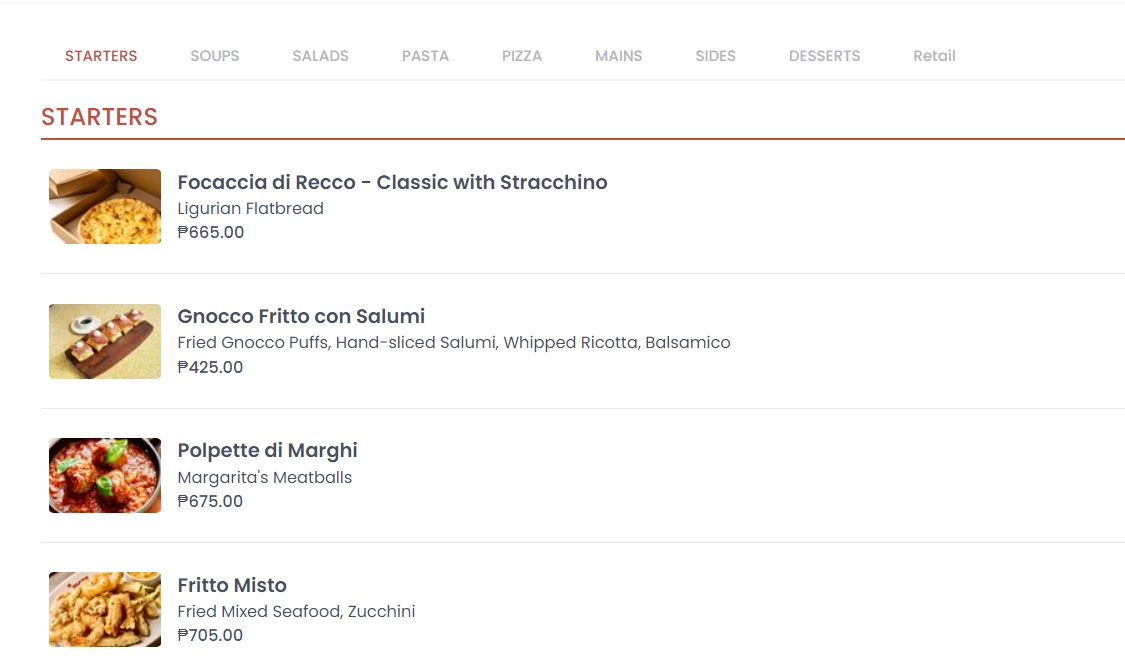The height and width of the screenshot is (666, 1125).
Task: Click the ₱665.00 price of Focaccia
Action: click(211, 233)
